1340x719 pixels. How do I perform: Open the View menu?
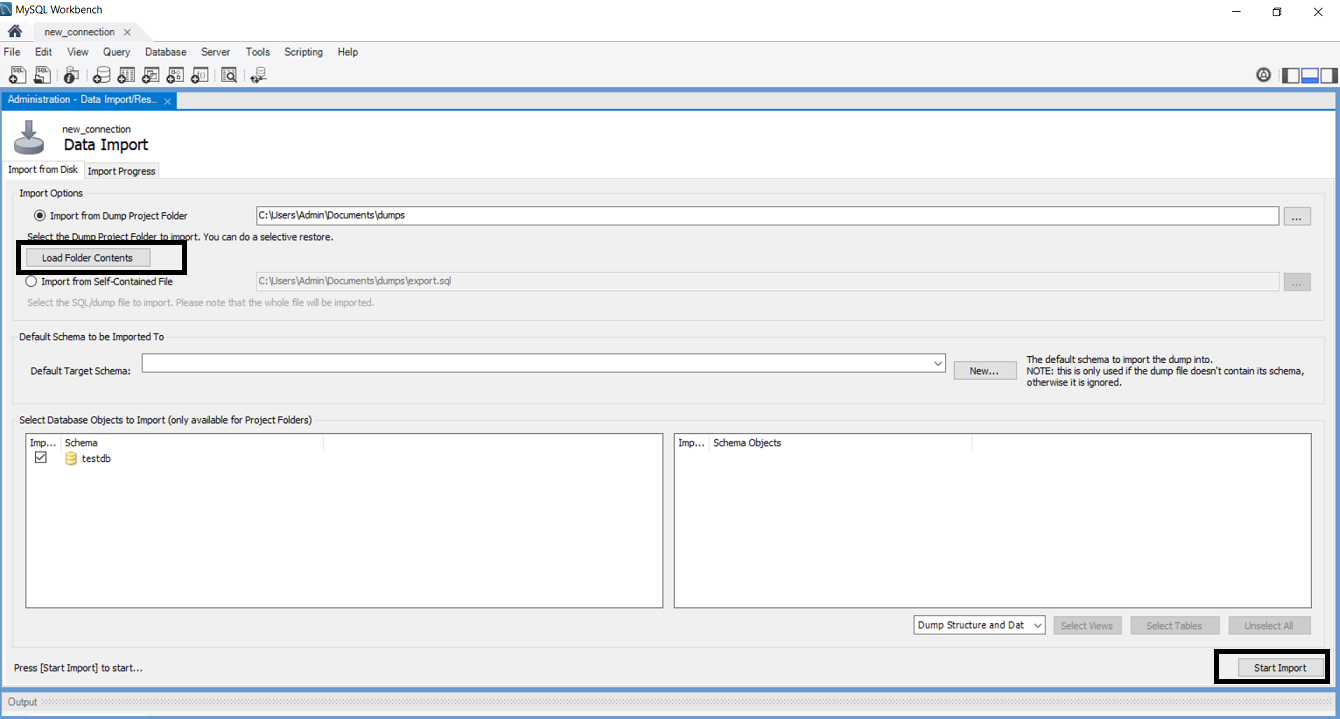pyautogui.click(x=78, y=52)
